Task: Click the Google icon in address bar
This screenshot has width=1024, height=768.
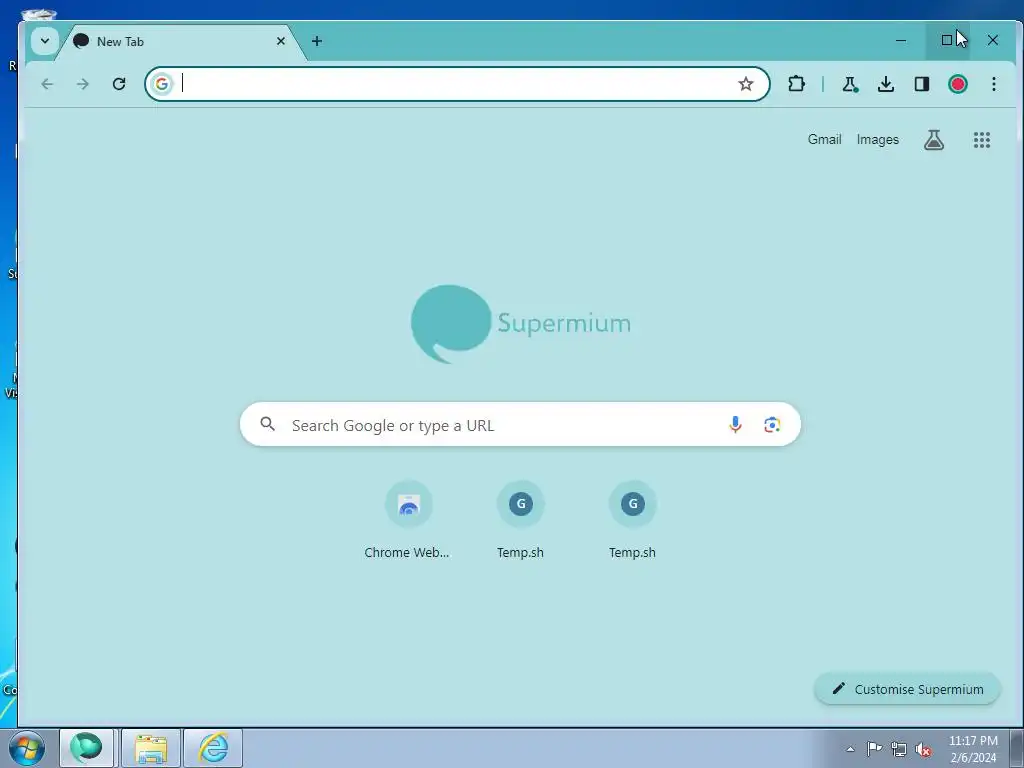Action: point(161,84)
